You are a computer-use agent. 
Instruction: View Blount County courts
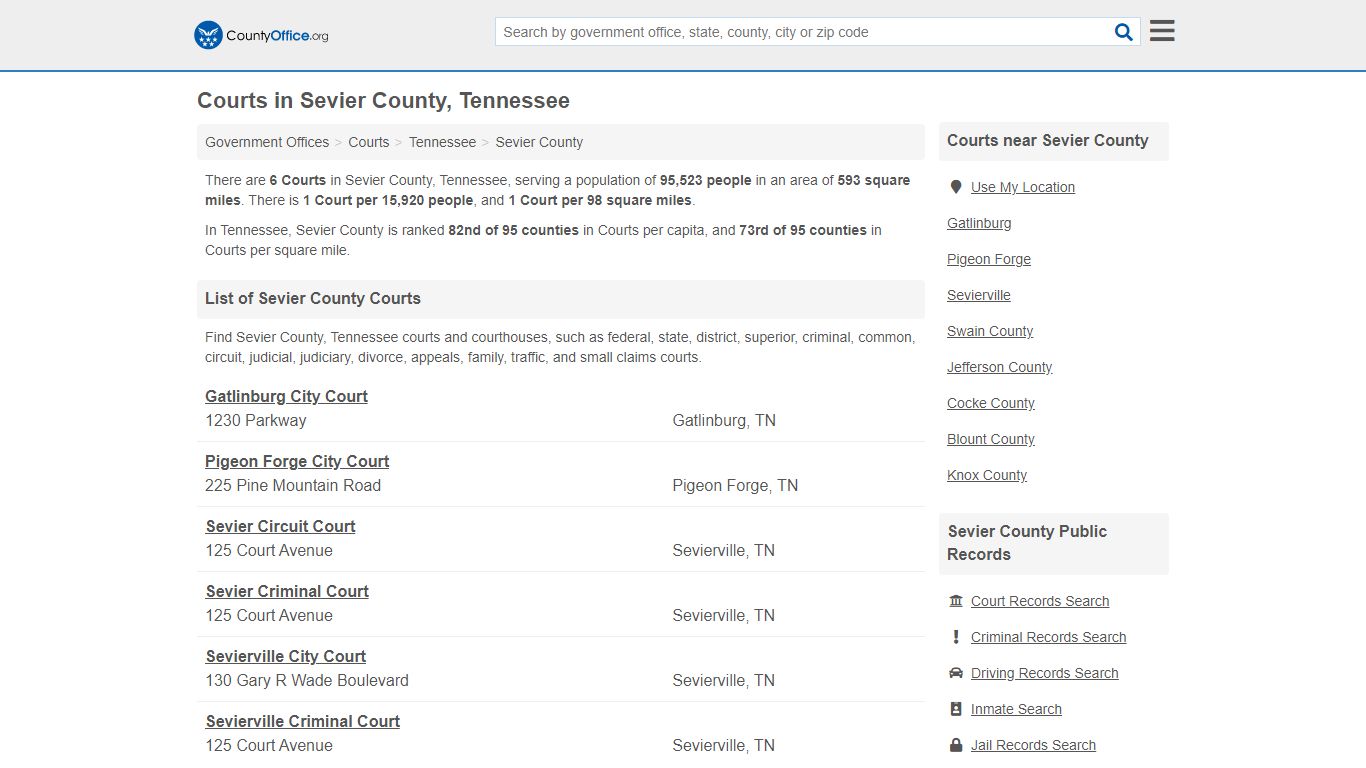(991, 439)
